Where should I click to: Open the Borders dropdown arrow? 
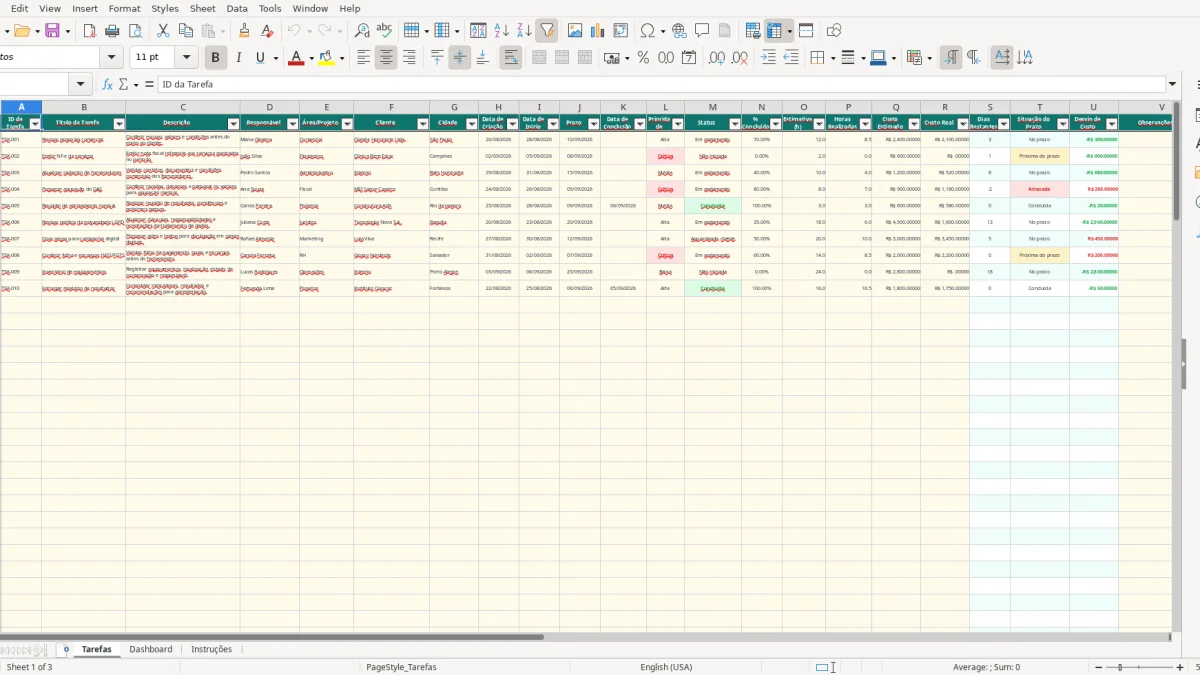click(831, 58)
